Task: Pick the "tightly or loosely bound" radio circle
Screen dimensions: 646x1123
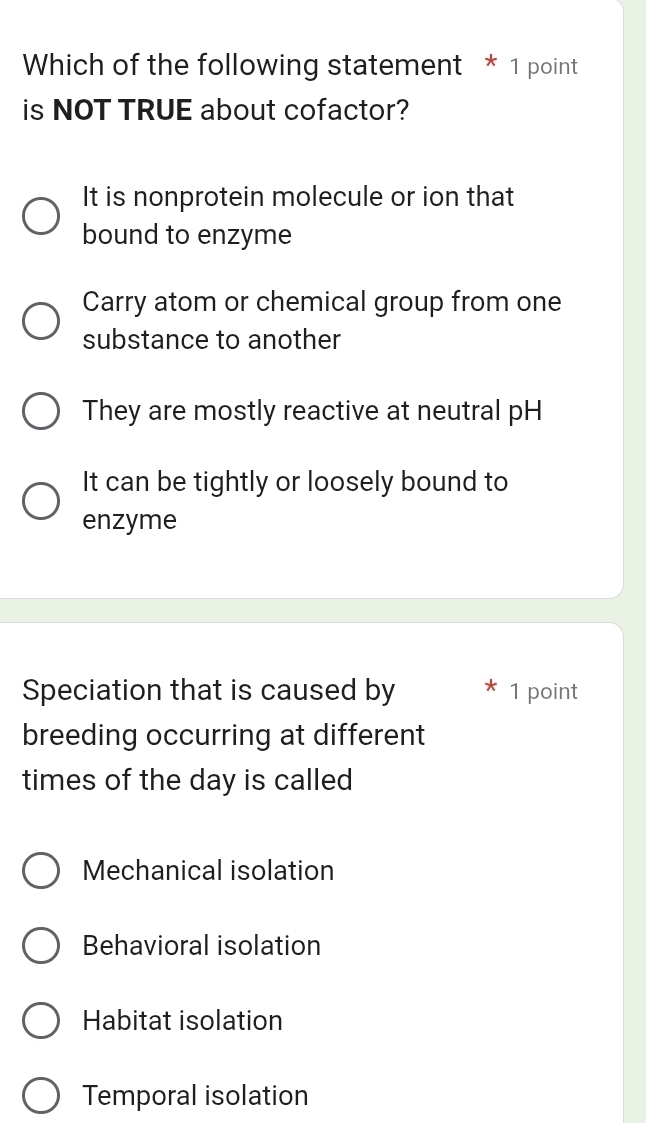Action: (x=40, y=501)
